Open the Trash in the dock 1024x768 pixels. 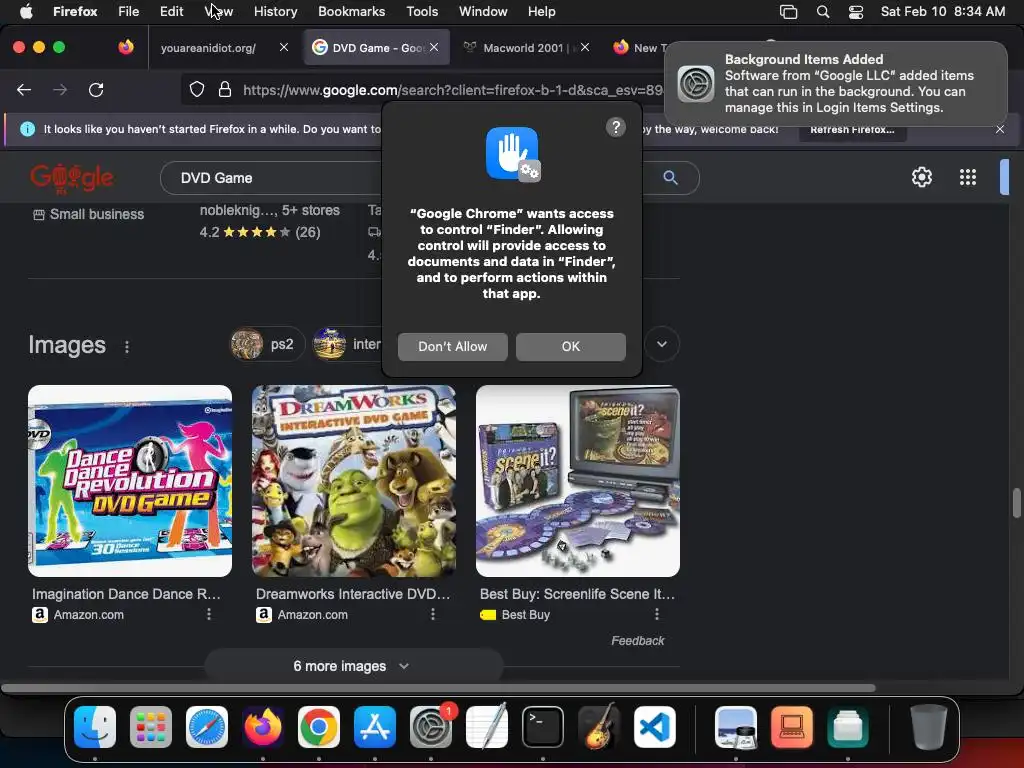coord(929,727)
